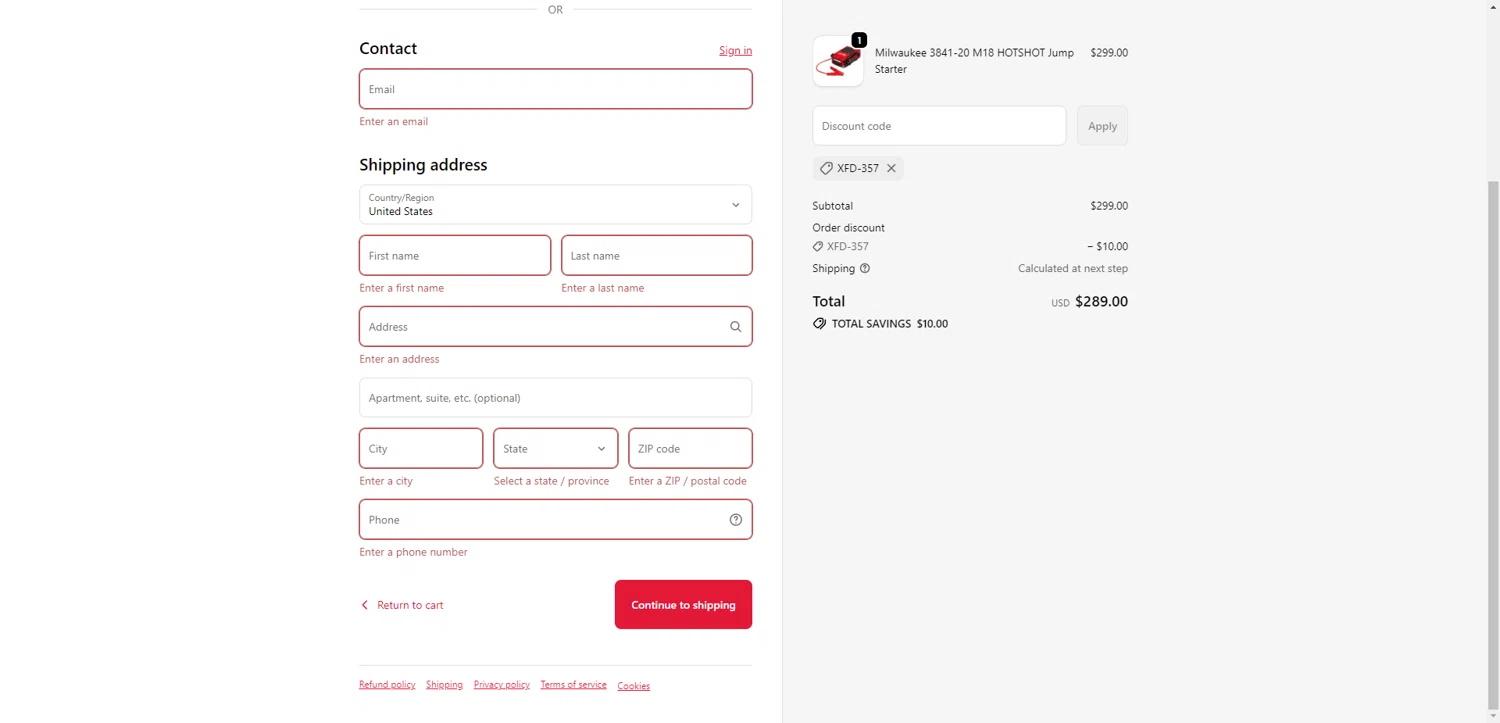Click the ZIP code field
The width and height of the screenshot is (1500, 723).
pos(690,449)
